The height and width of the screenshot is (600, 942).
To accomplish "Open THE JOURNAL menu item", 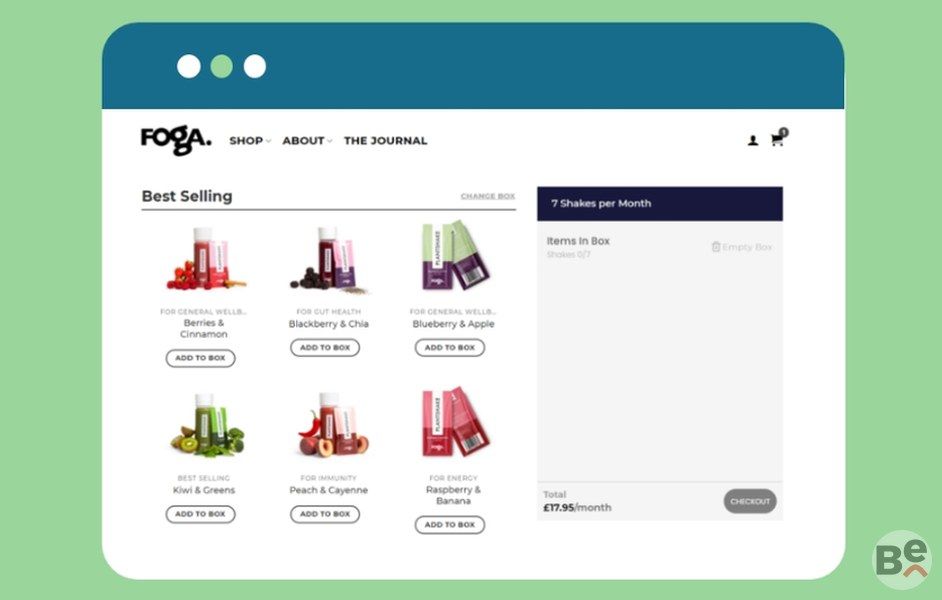I will pos(385,141).
